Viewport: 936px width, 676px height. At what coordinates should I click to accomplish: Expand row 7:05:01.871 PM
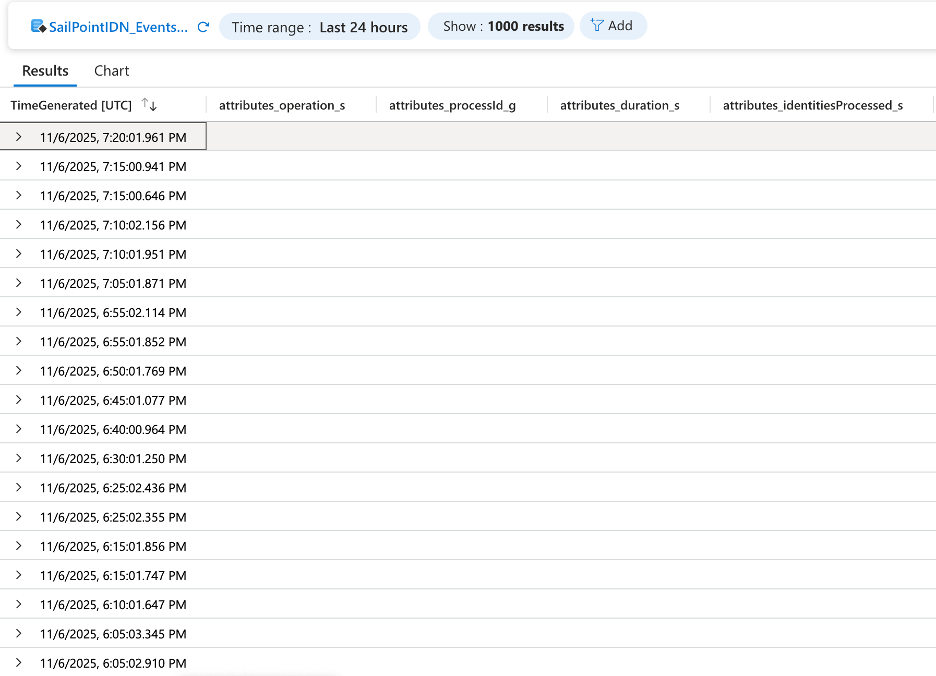(x=19, y=283)
